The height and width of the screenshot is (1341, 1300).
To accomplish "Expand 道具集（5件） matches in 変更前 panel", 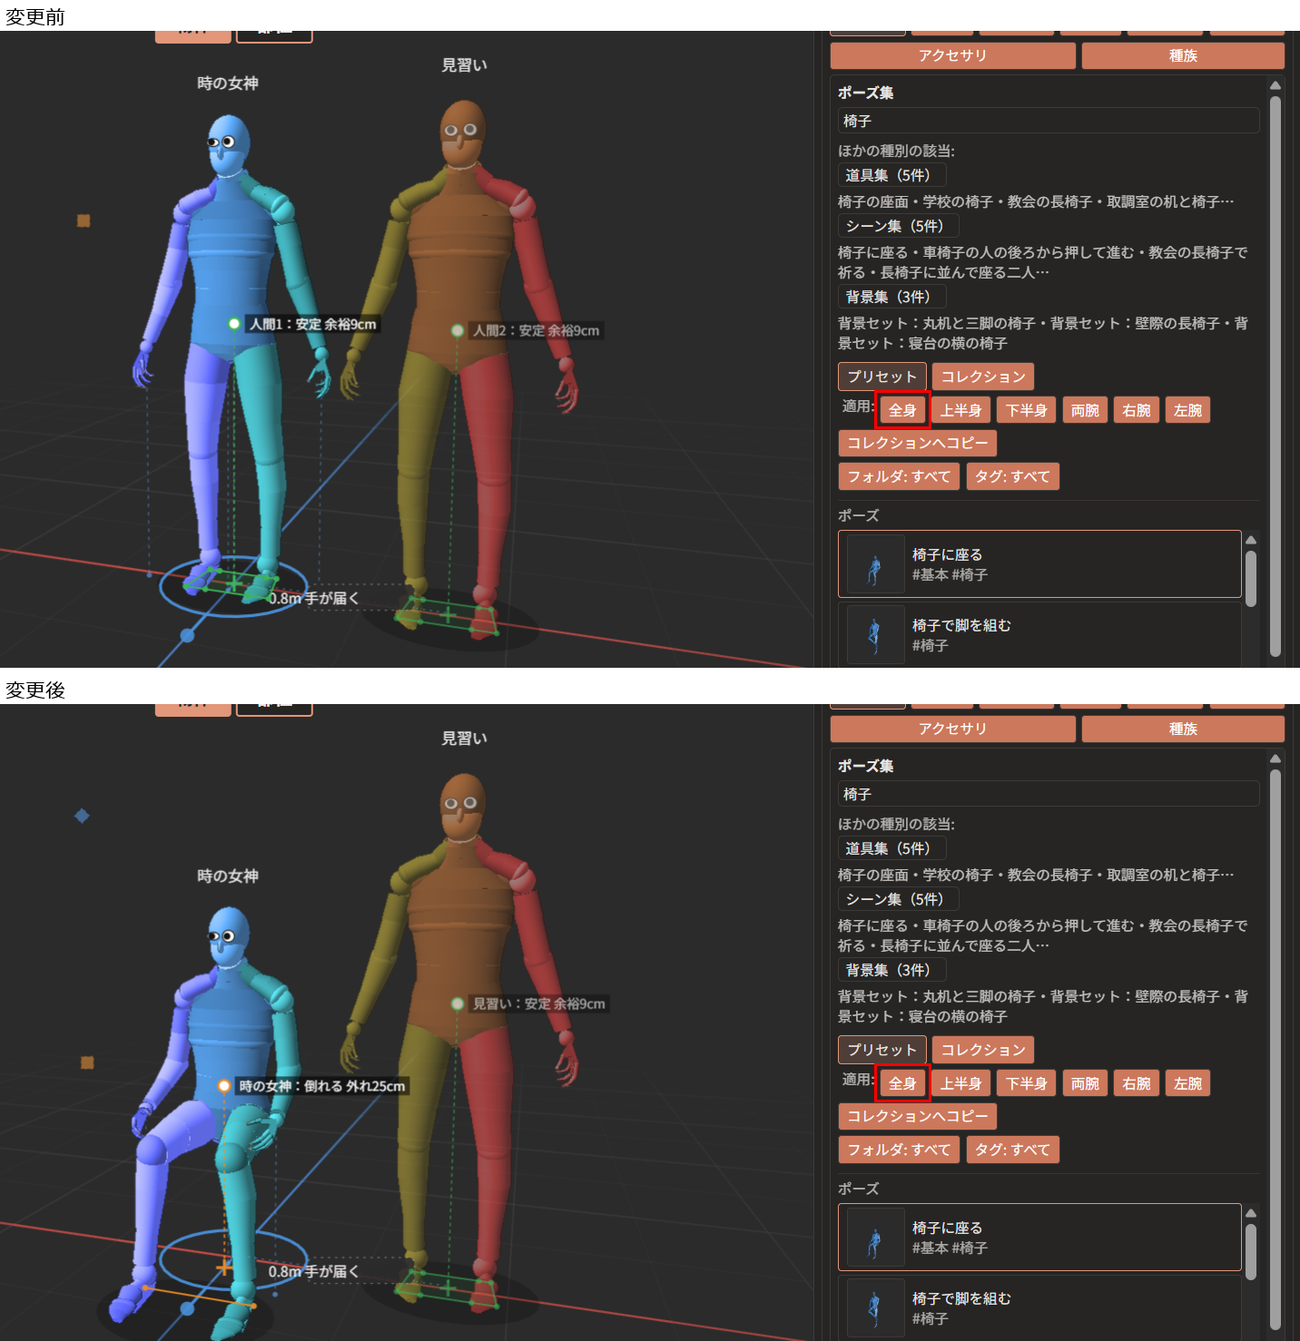I will tap(892, 175).
